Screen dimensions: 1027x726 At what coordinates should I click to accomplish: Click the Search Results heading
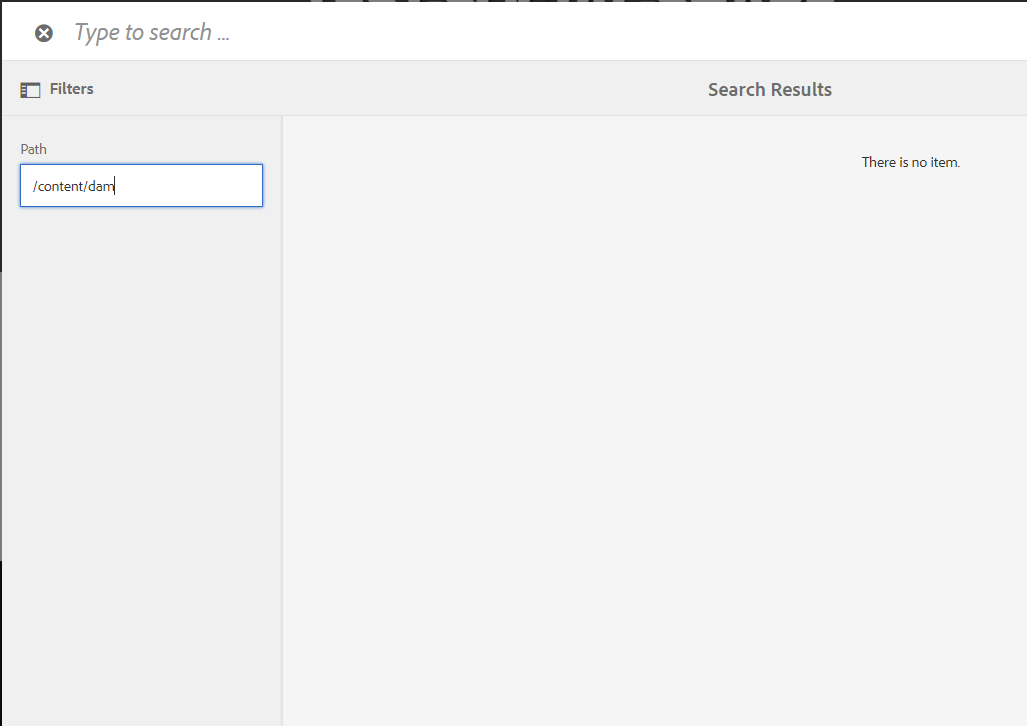coord(770,90)
